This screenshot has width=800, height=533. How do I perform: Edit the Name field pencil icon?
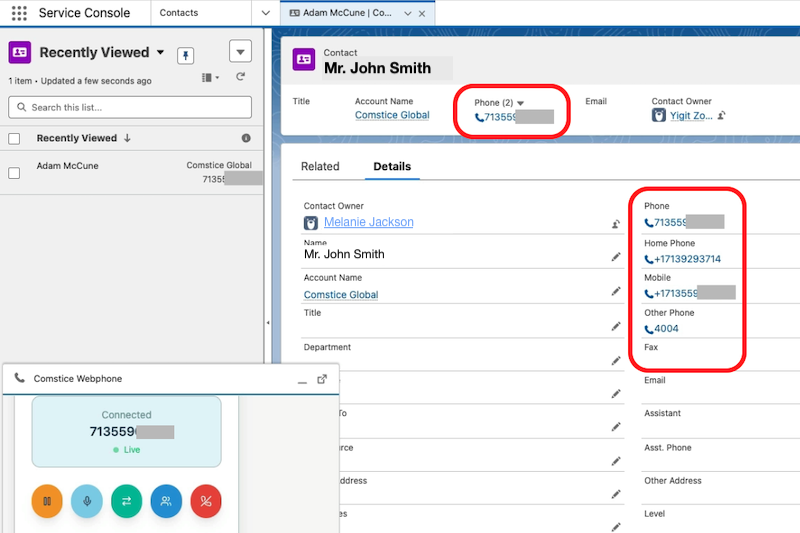coord(616,257)
